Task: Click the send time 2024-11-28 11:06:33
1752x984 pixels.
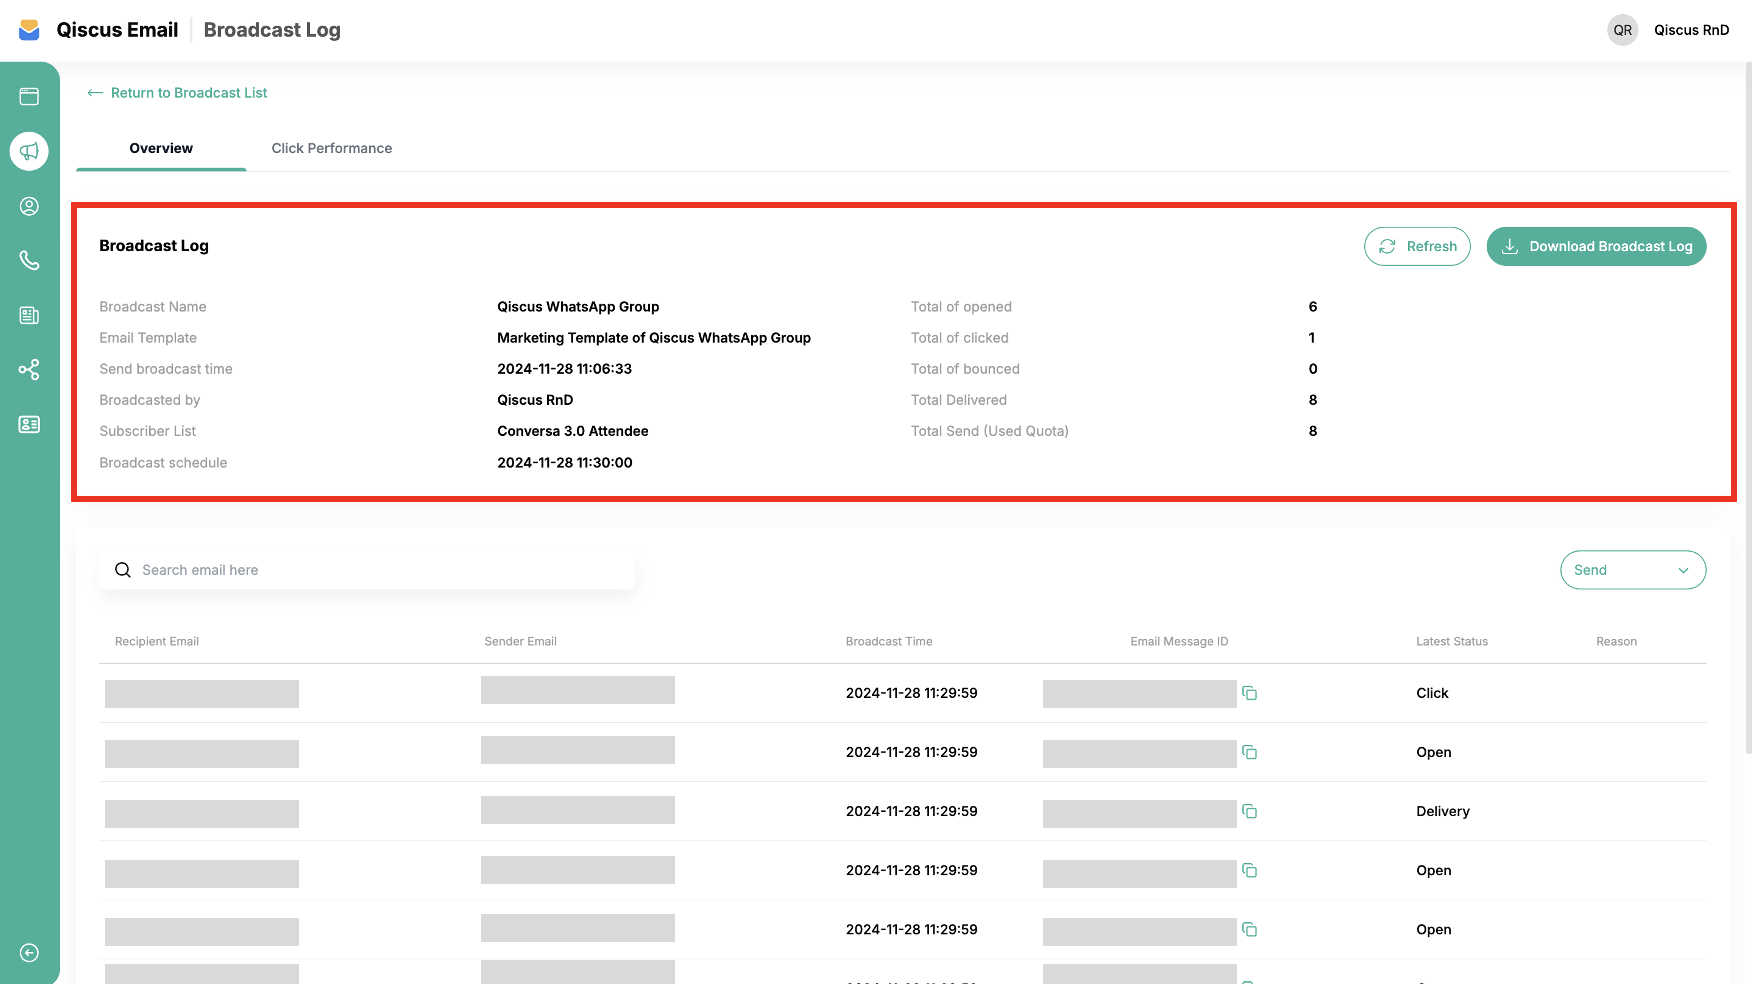Action: coord(564,369)
